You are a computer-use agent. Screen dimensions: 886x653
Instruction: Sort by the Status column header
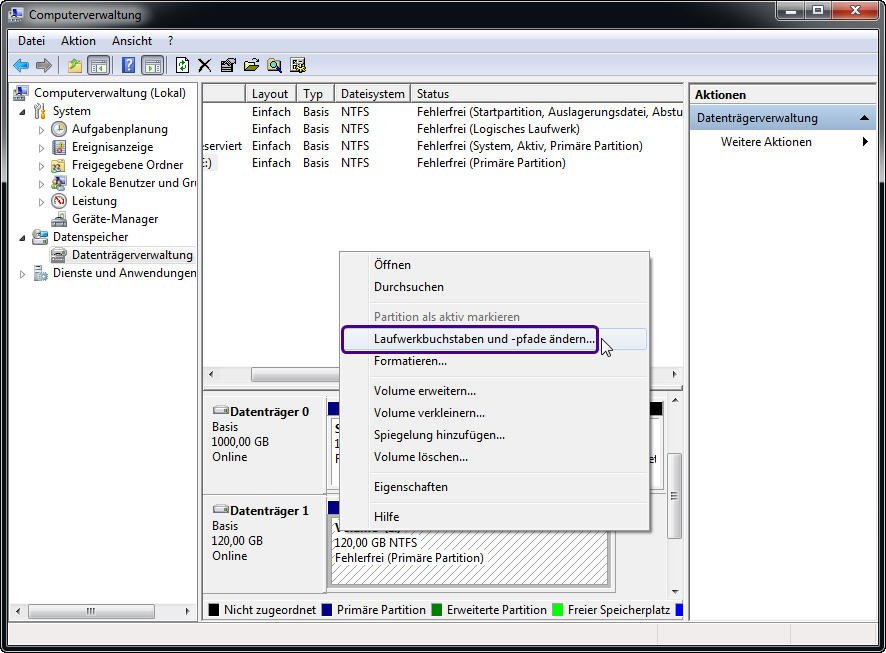(x=546, y=94)
